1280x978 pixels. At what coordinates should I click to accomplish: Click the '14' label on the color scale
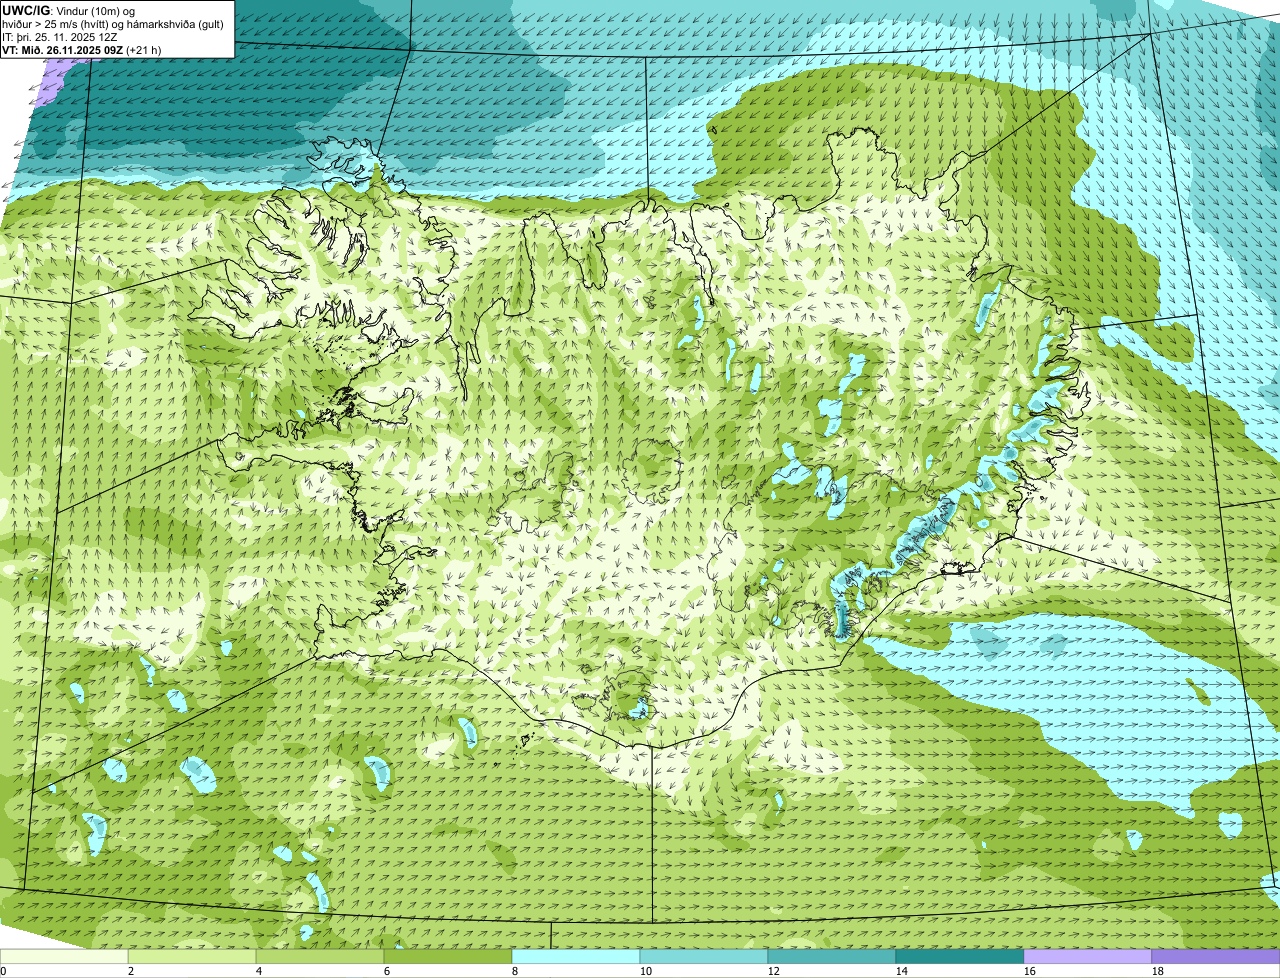pos(902,971)
